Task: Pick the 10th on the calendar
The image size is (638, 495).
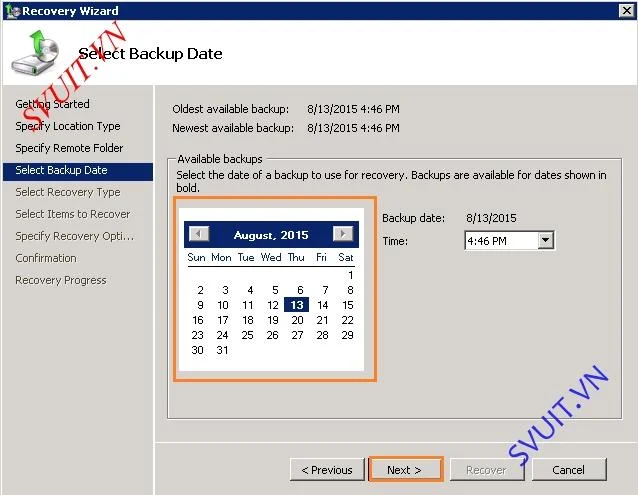Action: [x=223, y=305]
